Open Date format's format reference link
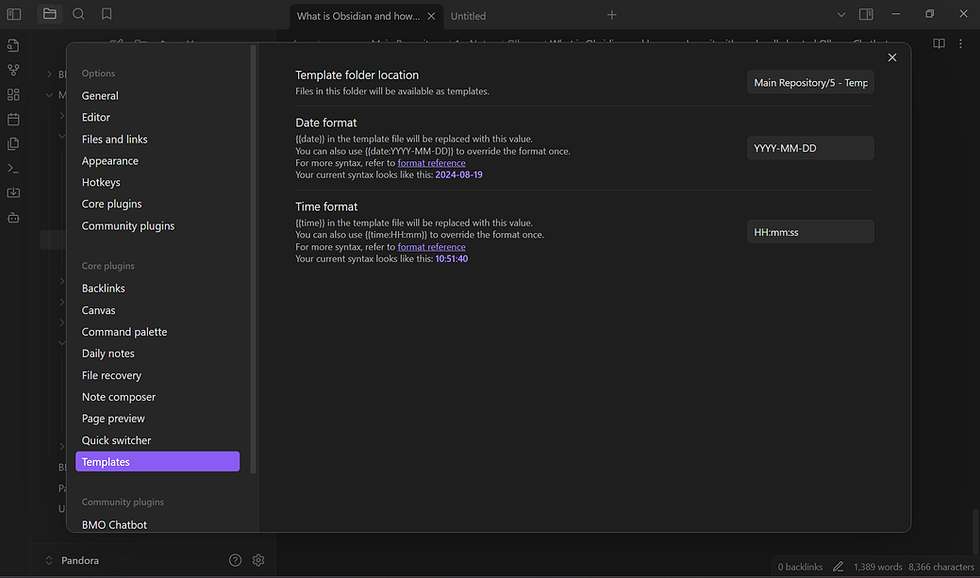980x578 pixels. coord(431,163)
